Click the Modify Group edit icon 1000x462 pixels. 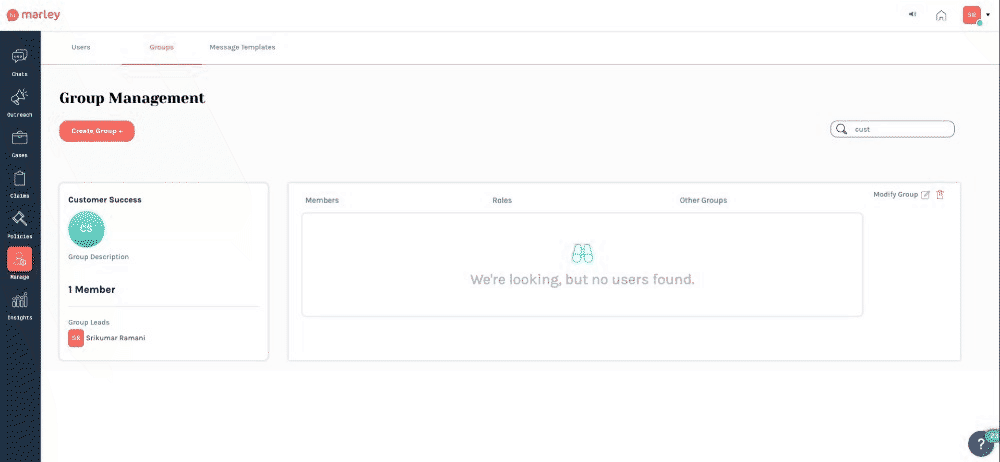click(x=925, y=194)
